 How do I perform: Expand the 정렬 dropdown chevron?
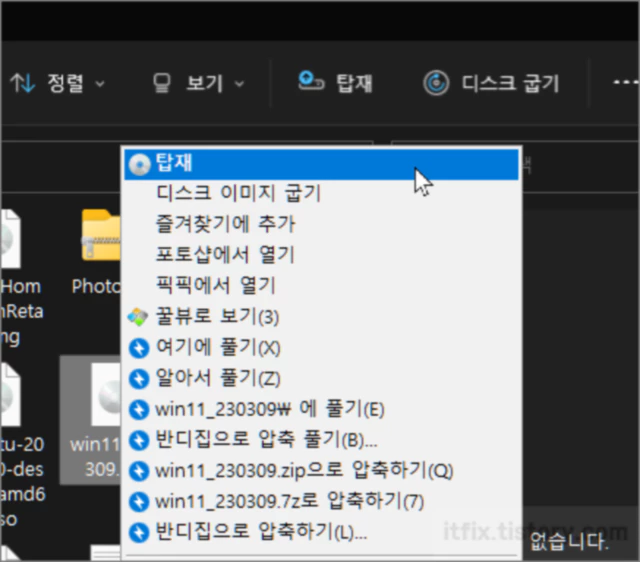[100, 84]
